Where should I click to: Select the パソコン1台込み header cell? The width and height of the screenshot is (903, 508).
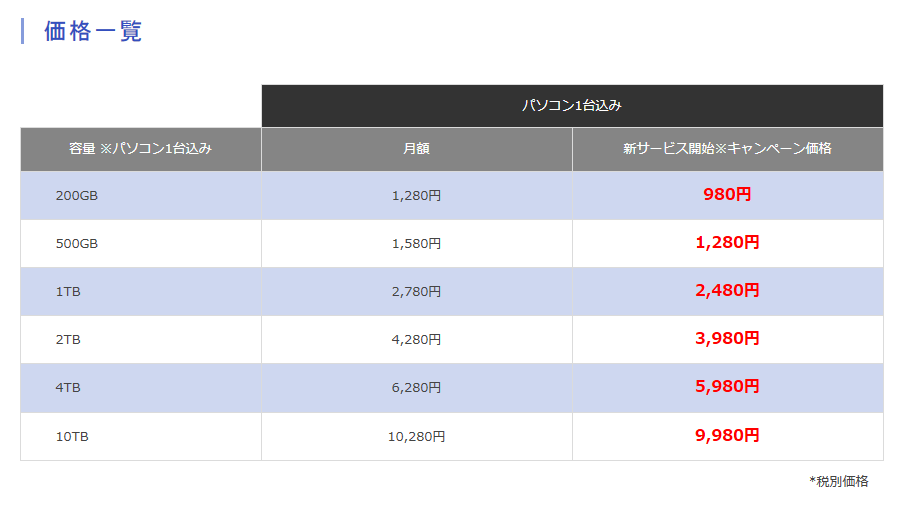(x=572, y=106)
